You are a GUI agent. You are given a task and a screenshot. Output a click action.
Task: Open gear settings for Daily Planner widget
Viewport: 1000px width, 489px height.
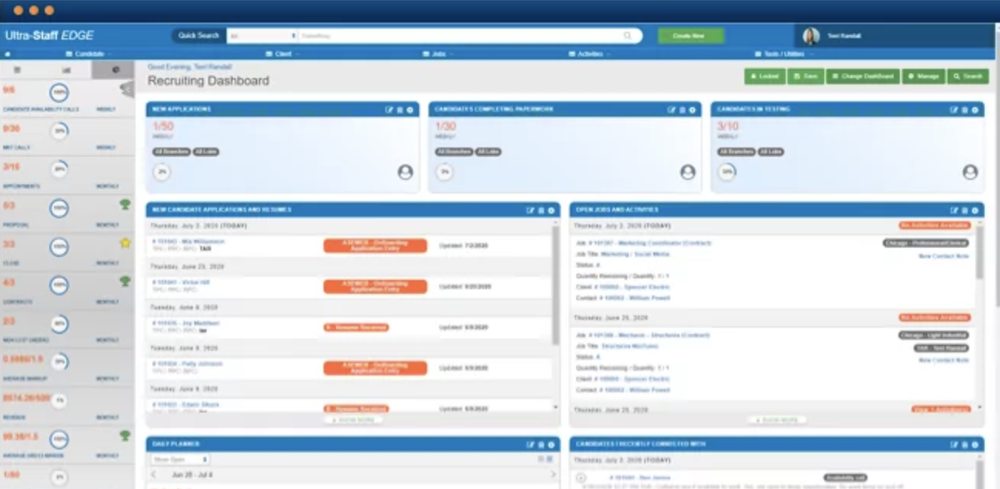550,444
